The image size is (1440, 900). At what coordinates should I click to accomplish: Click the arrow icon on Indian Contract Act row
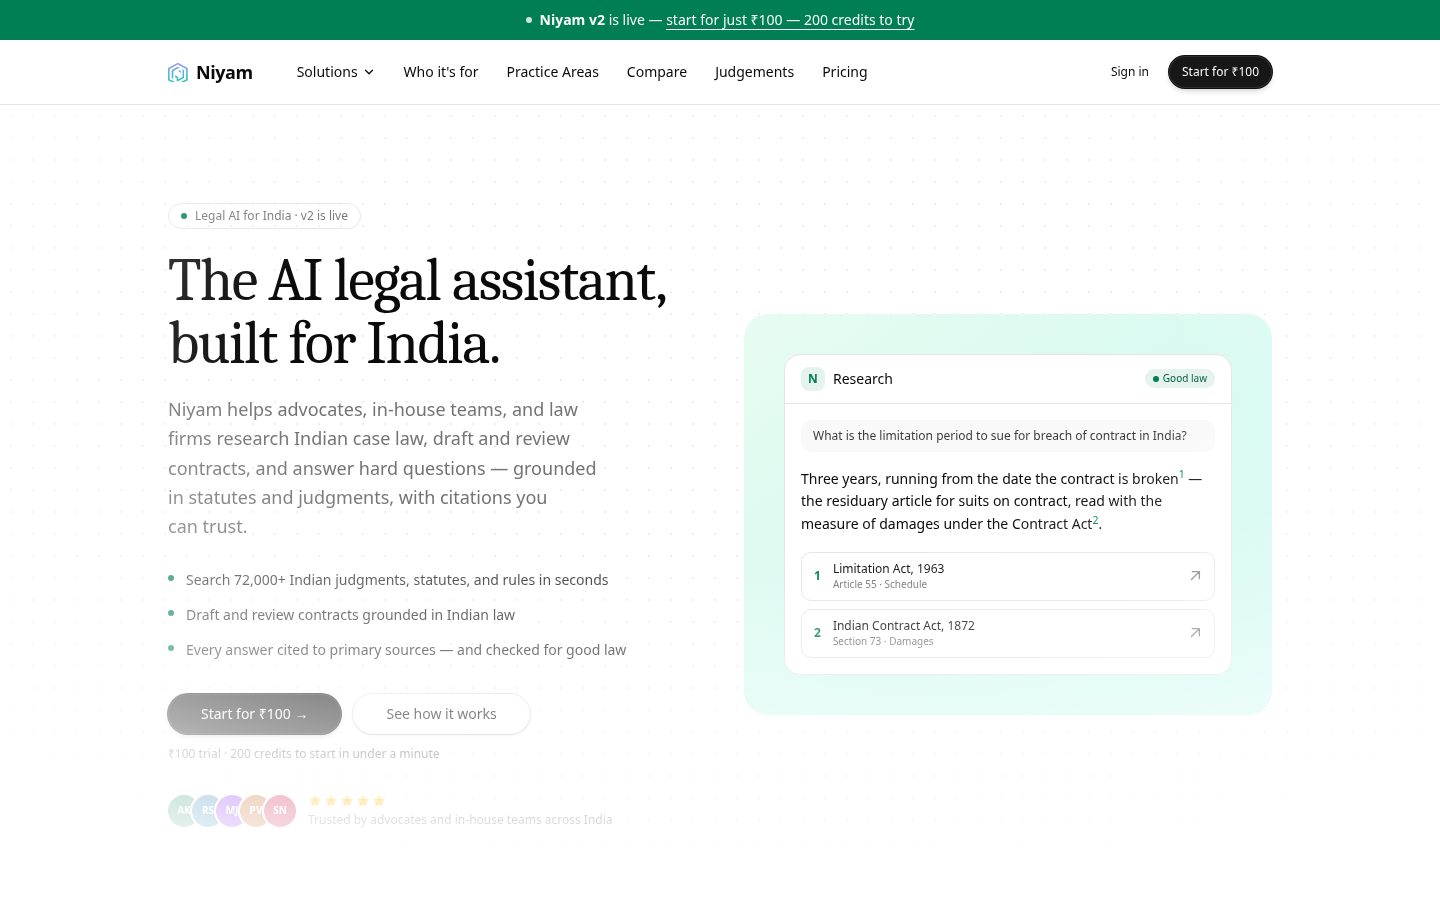[x=1195, y=633]
